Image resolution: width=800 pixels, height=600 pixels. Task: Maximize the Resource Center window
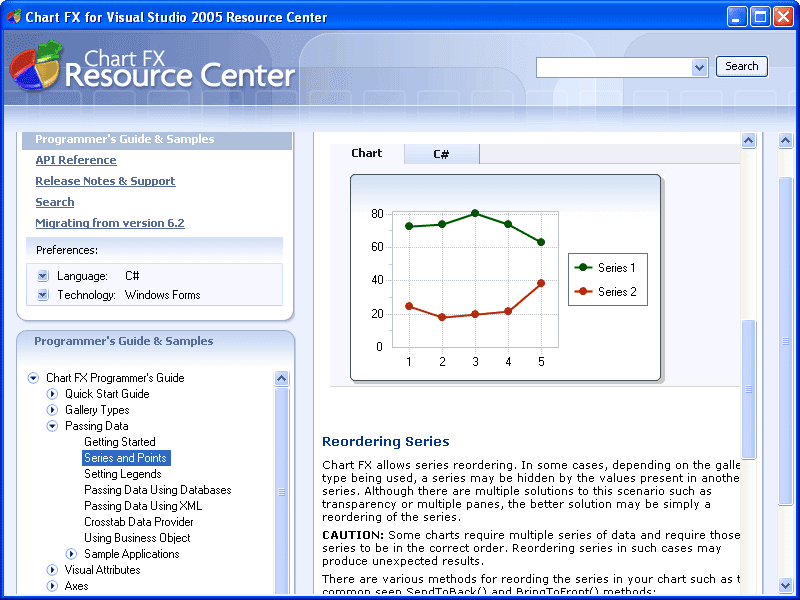coord(760,17)
